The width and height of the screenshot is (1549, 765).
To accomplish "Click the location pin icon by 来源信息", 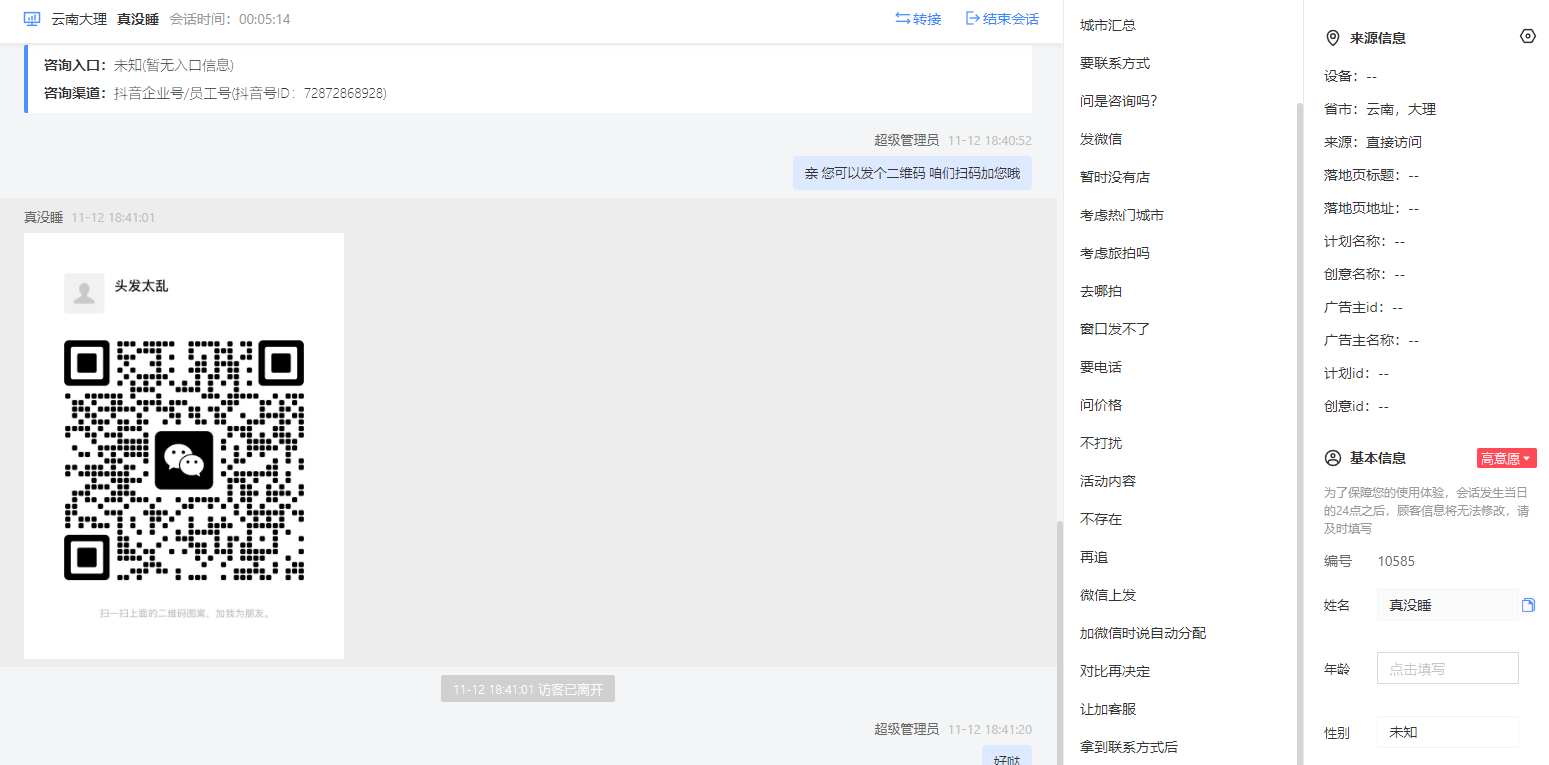I will (x=1332, y=38).
